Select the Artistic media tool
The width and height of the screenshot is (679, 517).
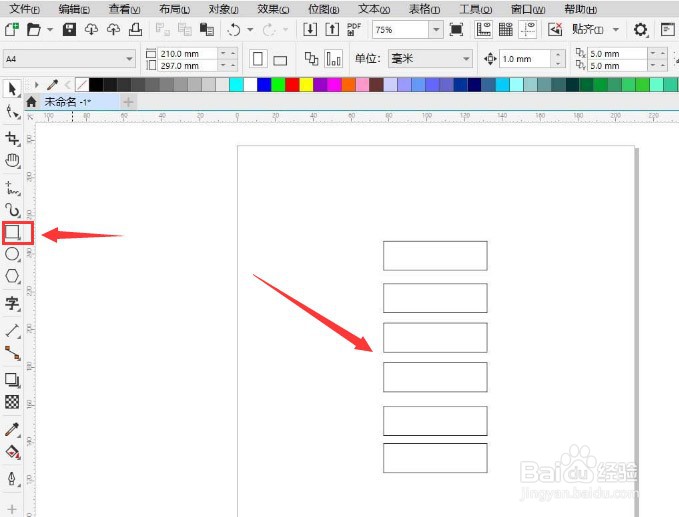click(x=12, y=210)
